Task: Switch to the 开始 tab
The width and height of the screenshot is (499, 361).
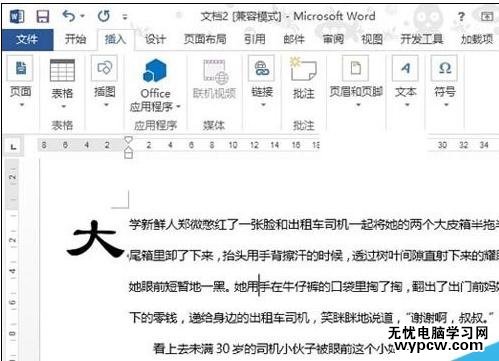Action: [75, 39]
